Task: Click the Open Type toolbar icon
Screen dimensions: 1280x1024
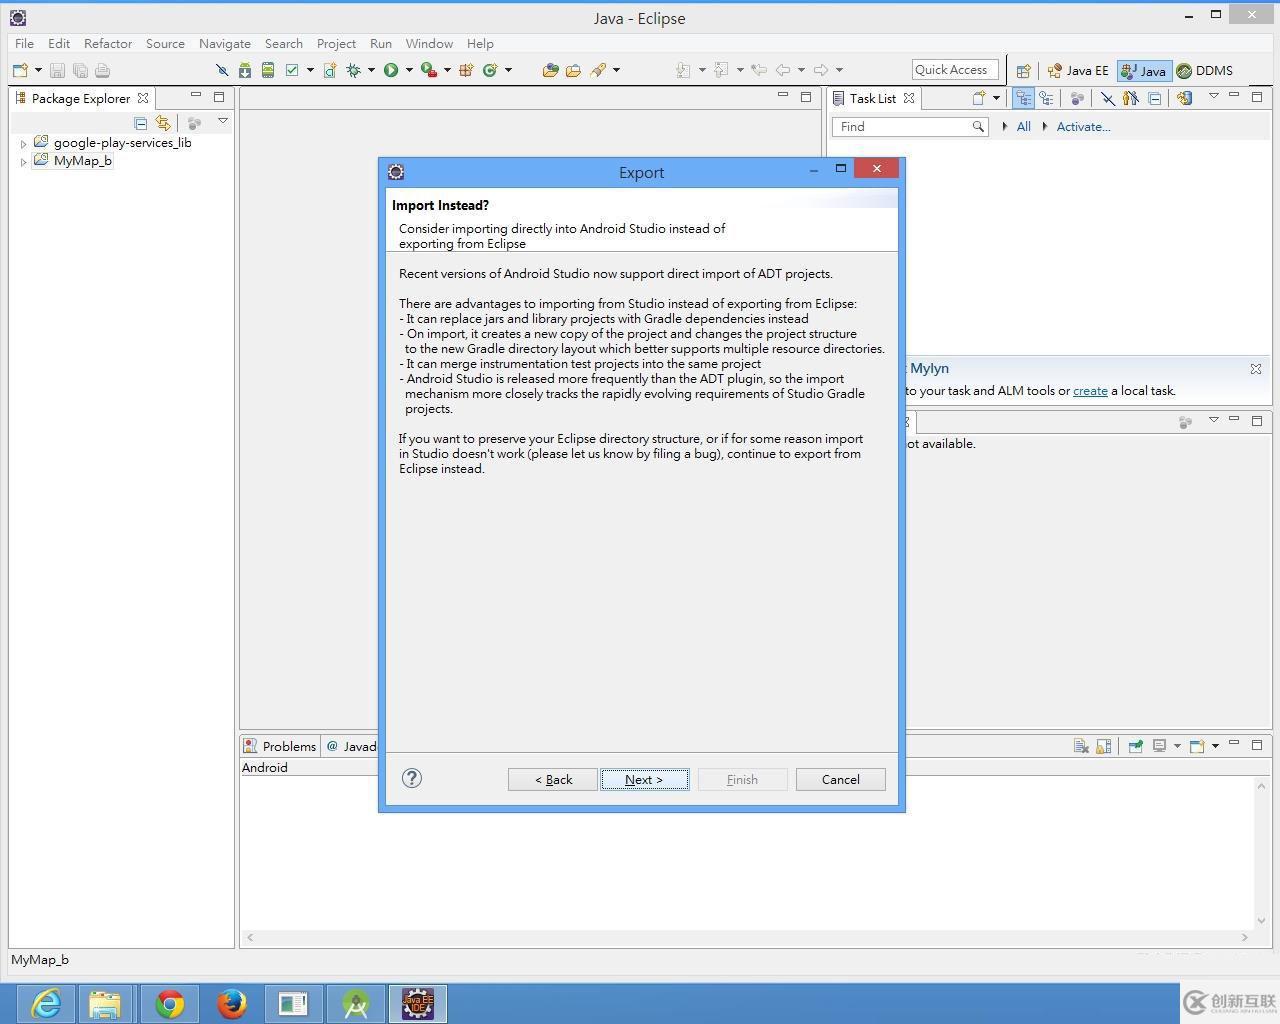Action: point(550,70)
